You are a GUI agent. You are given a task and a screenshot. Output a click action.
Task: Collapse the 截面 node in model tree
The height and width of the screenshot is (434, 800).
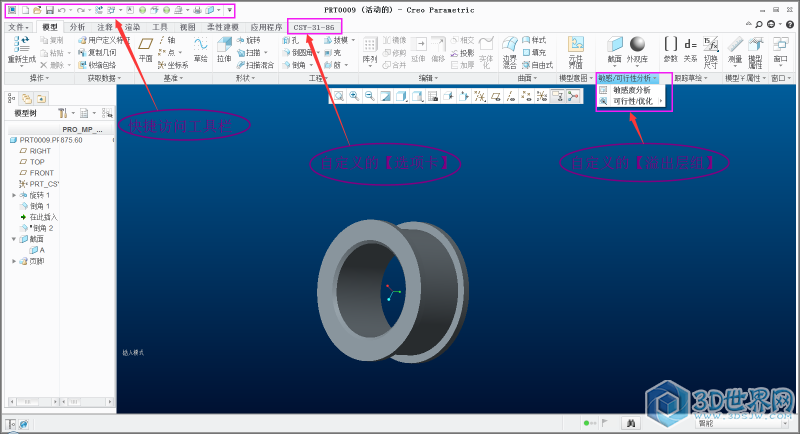(14, 239)
